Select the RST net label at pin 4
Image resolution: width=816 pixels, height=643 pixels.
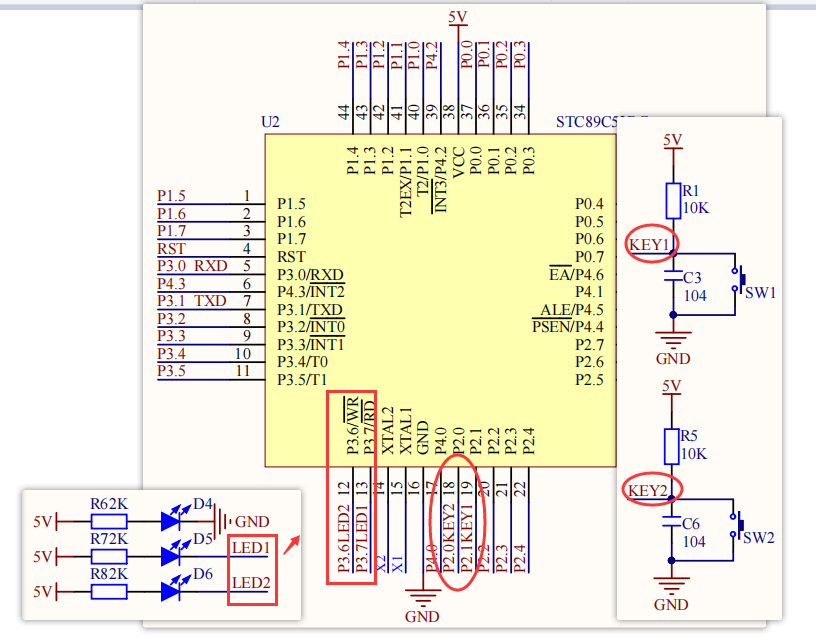[172, 249]
